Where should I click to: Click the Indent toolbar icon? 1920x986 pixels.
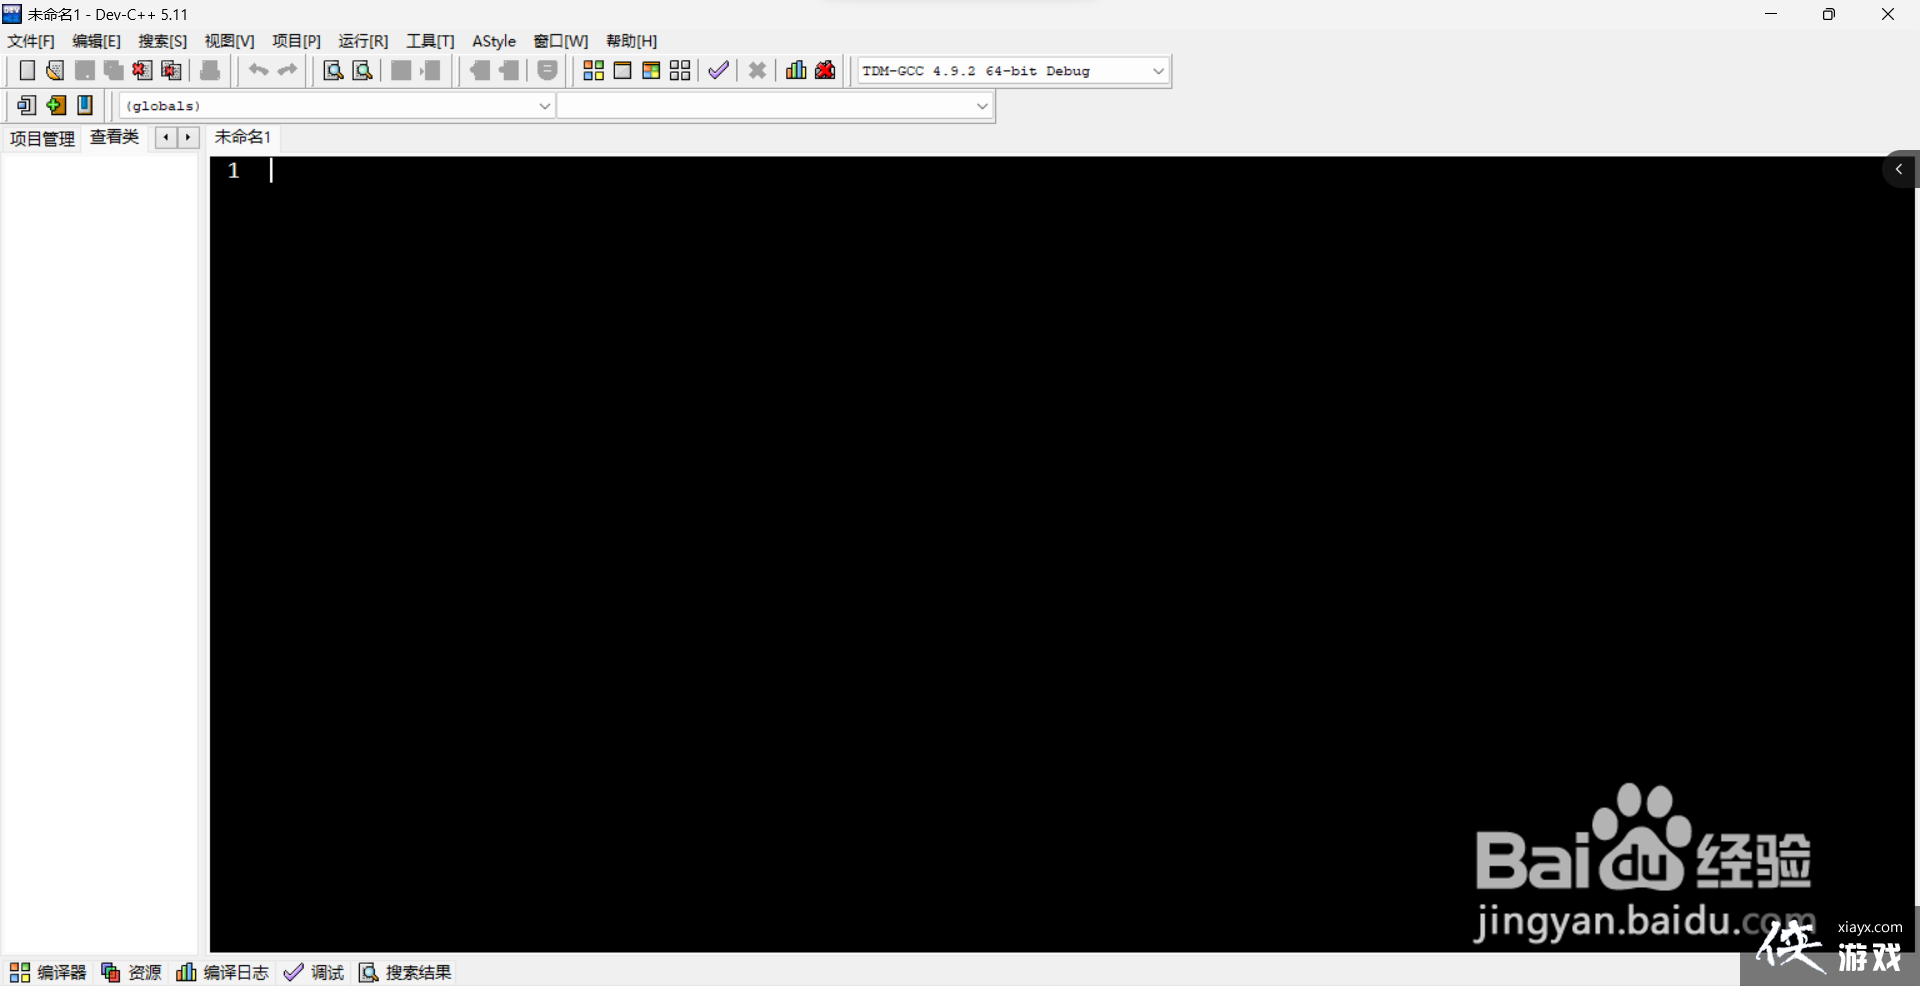(401, 70)
